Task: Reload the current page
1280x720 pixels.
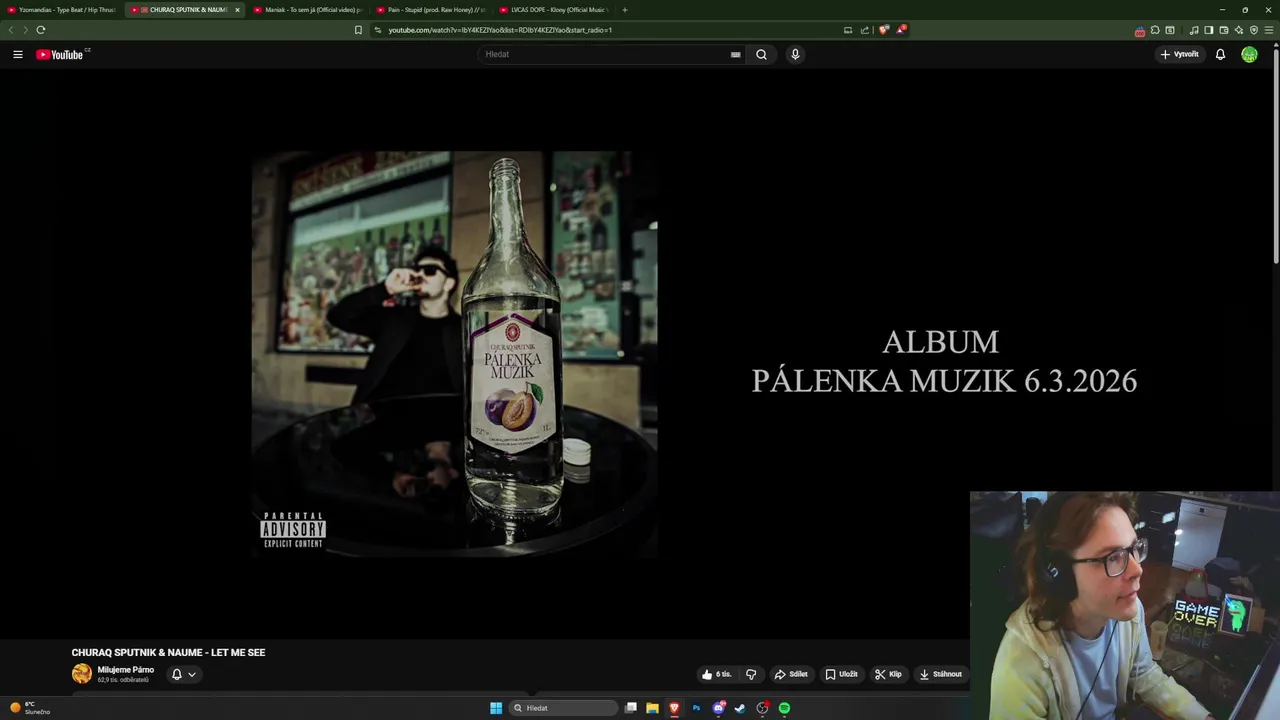Action: 41,30
